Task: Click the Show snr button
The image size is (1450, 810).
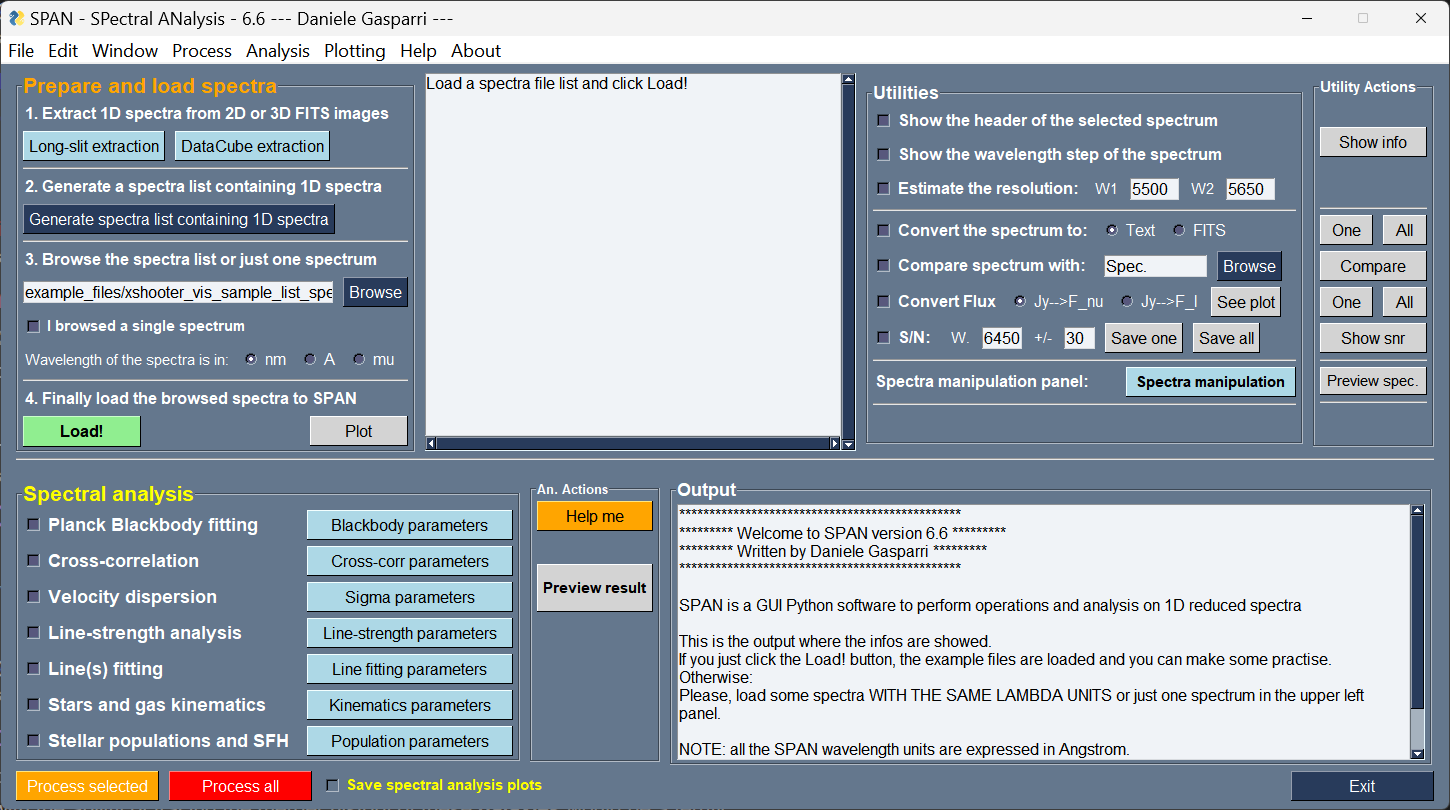Action: 1372,338
